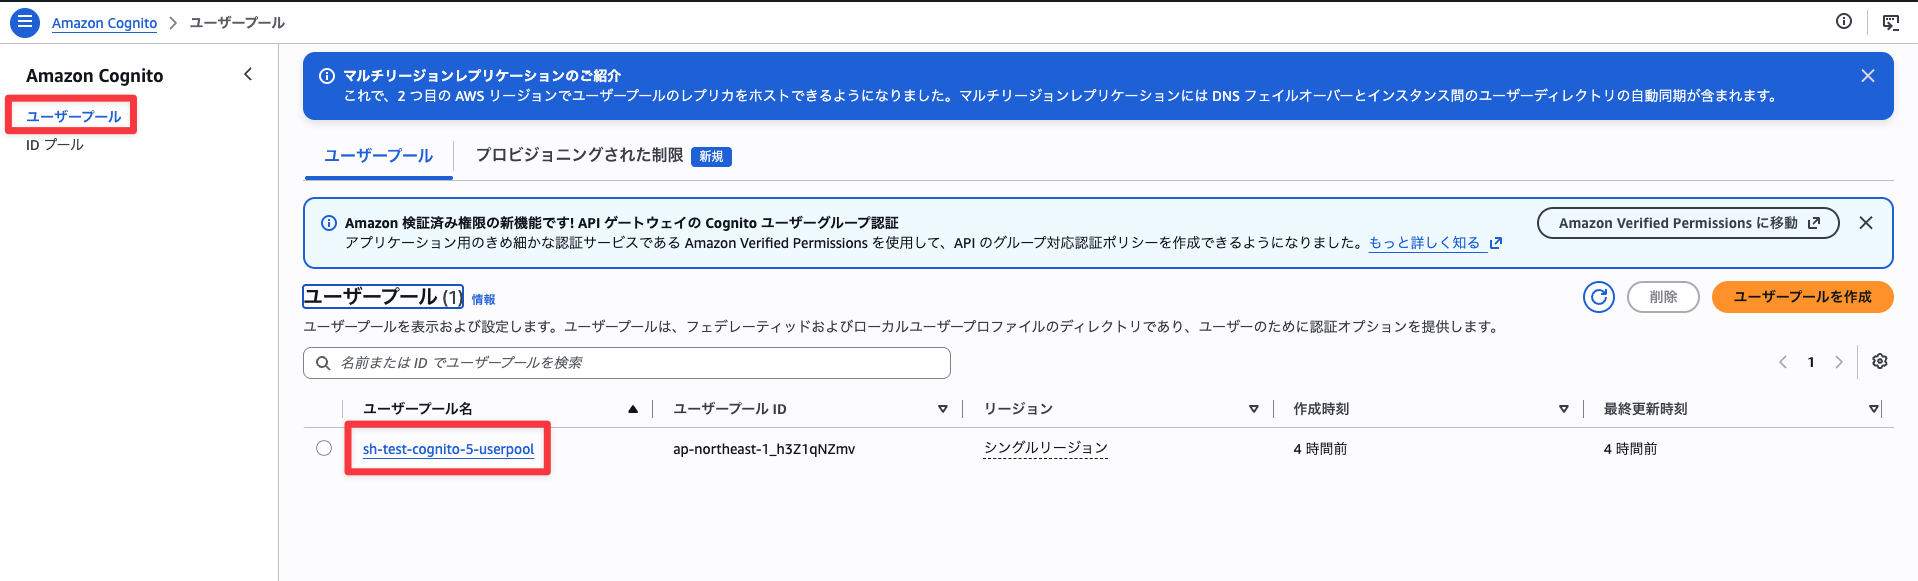Open the sh-test-cognito-5-userpool link

[x=448, y=449]
